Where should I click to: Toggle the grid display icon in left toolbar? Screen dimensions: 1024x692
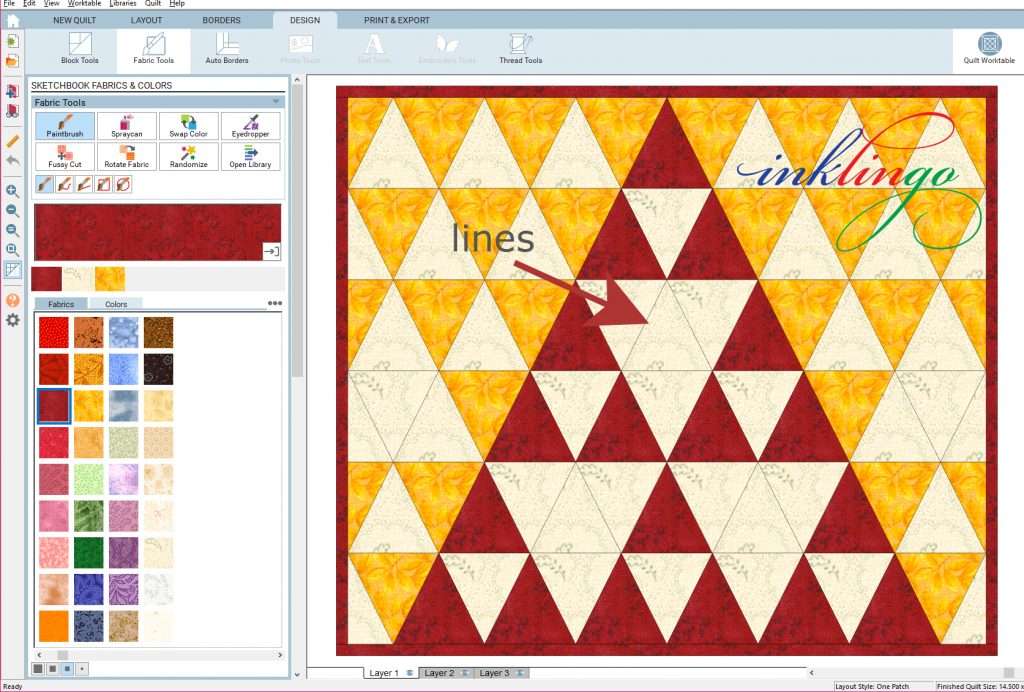[x=12, y=270]
